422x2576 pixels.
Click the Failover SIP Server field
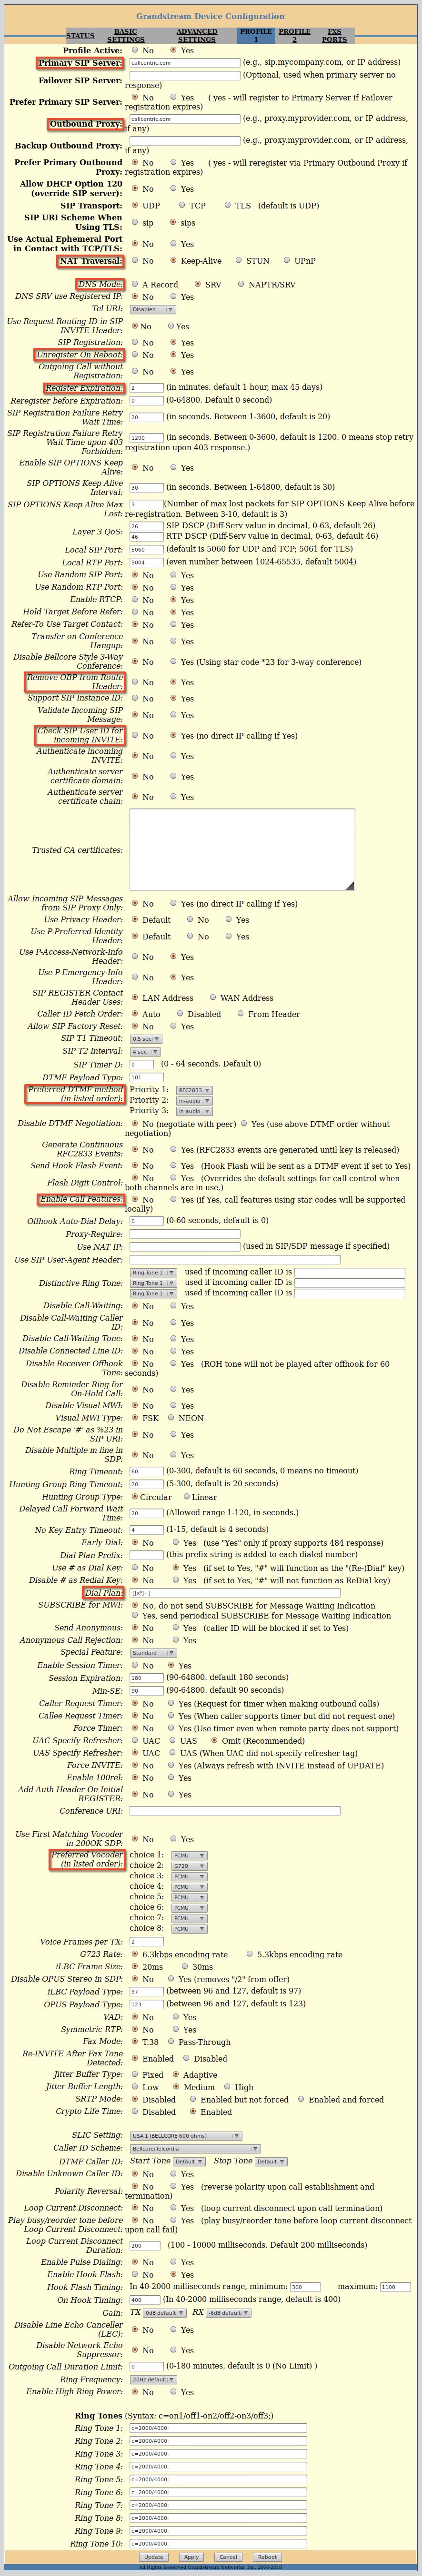click(185, 75)
